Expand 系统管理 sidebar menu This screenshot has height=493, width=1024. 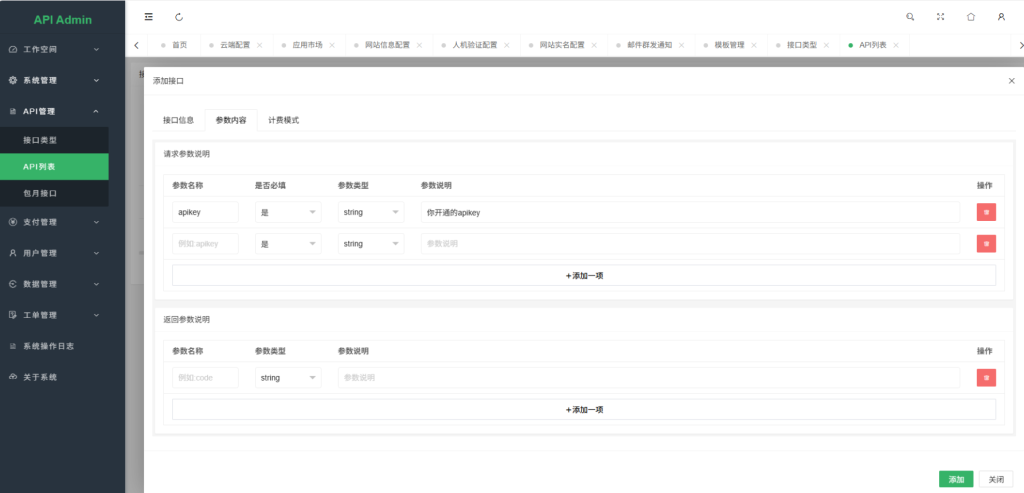(54, 80)
